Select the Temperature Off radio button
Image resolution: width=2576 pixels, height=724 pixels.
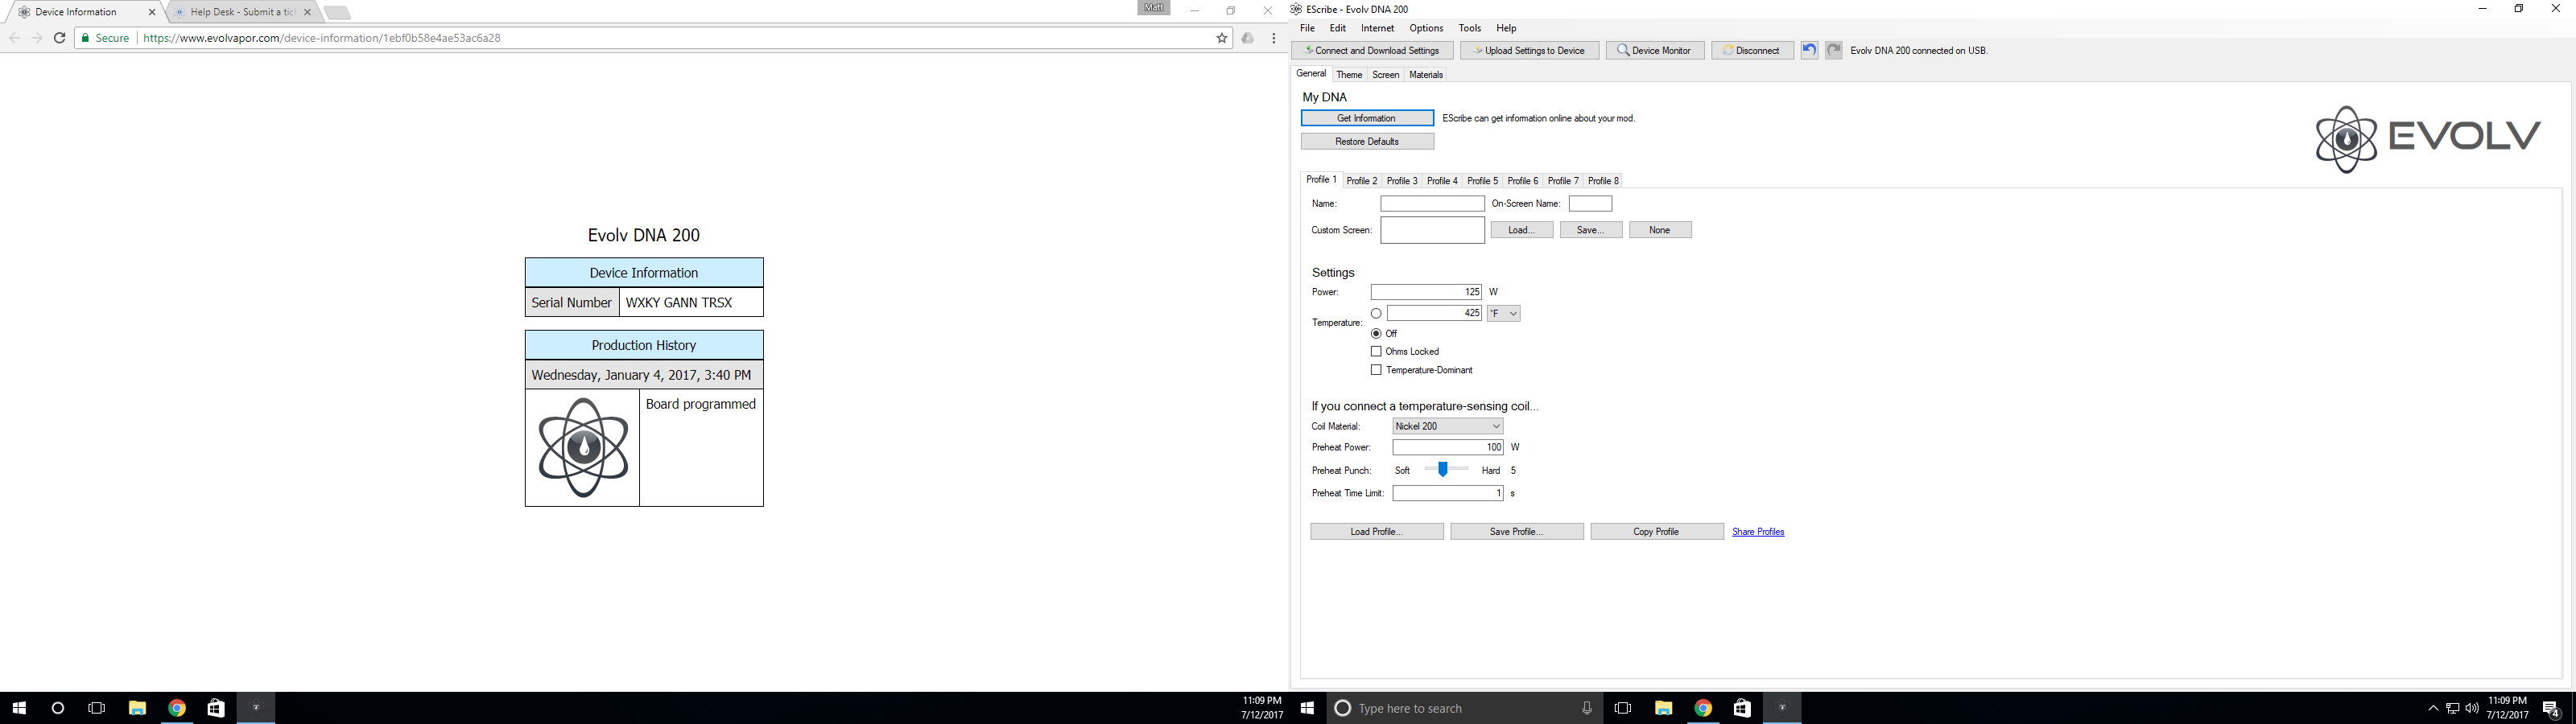pos(1376,334)
